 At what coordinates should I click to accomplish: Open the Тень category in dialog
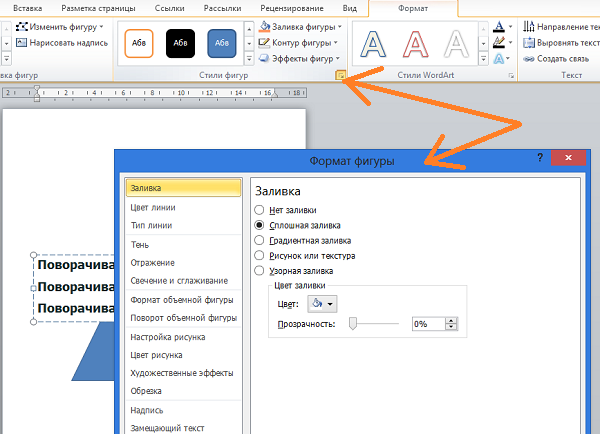coord(140,244)
